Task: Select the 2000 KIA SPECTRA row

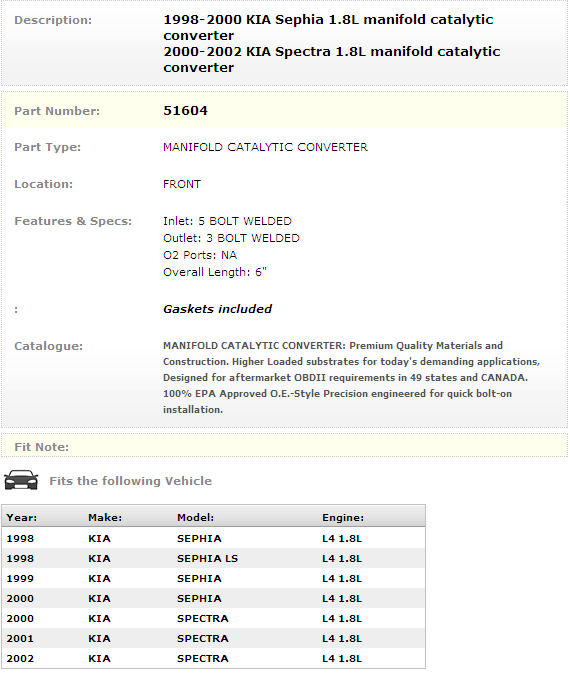Action: pos(213,619)
